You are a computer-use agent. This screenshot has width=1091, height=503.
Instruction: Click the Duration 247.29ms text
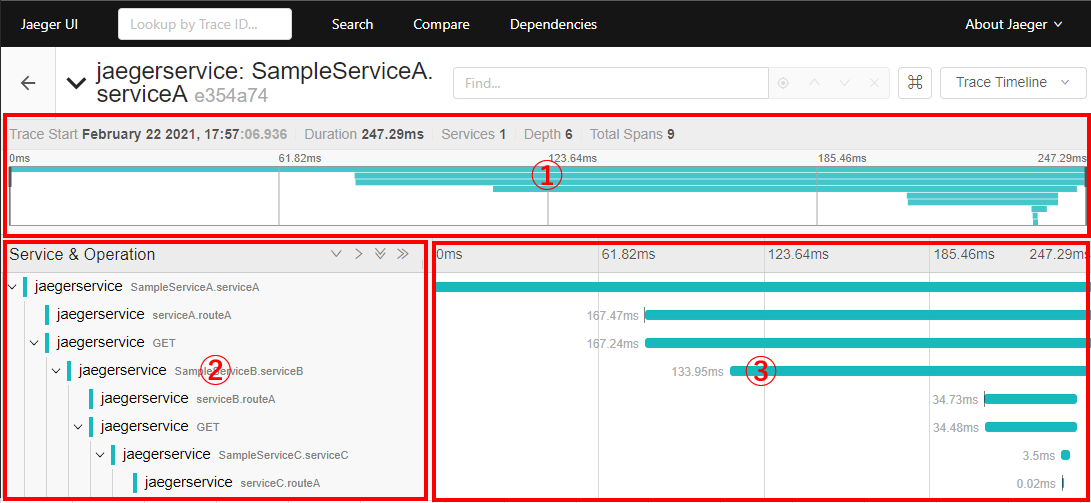(x=364, y=134)
